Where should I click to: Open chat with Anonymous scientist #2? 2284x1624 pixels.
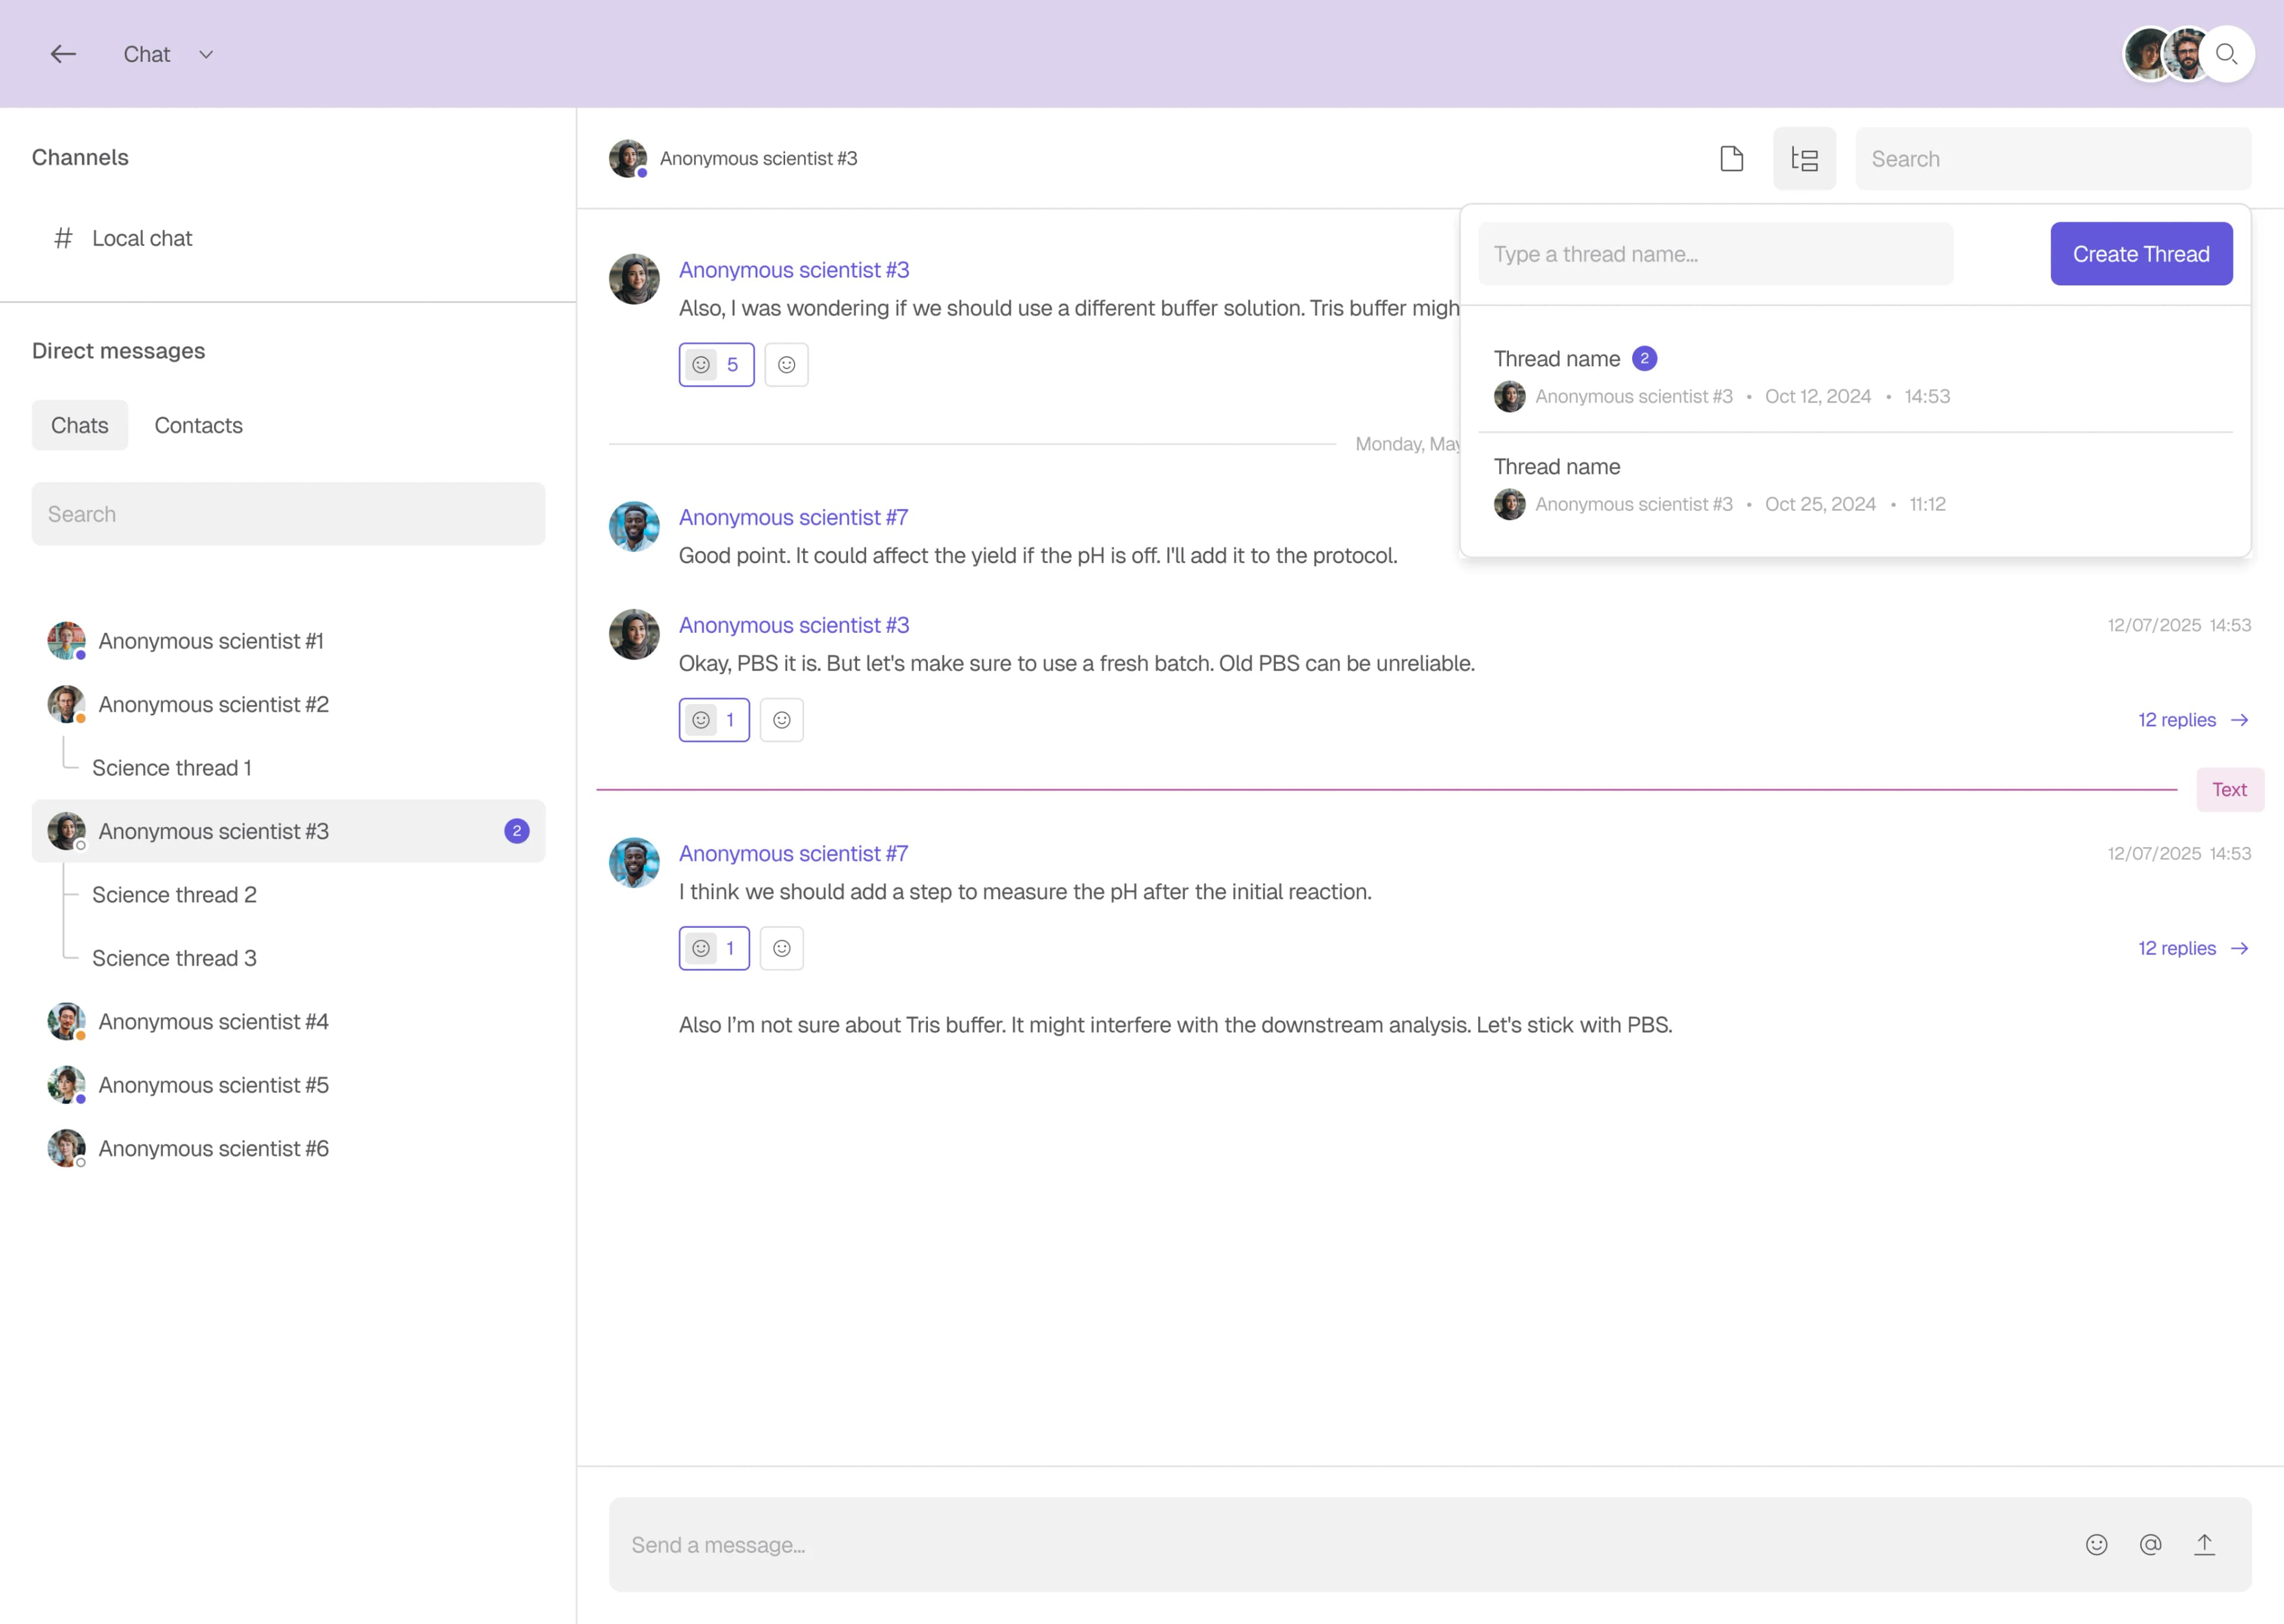click(x=288, y=704)
